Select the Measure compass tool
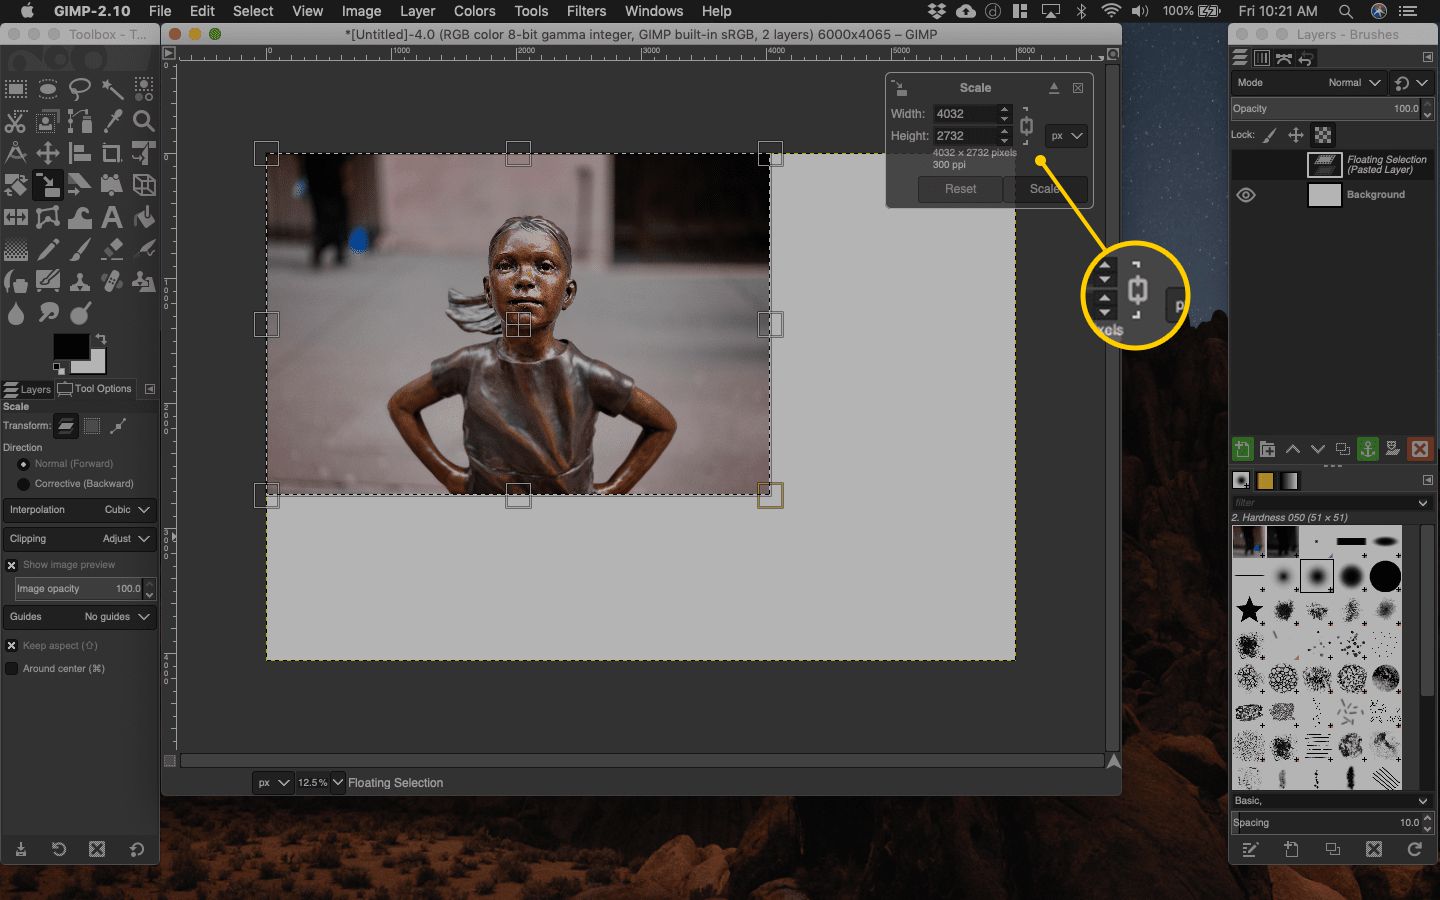The width and height of the screenshot is (1440, 900). pyautogui.click(x=16, y=153)
